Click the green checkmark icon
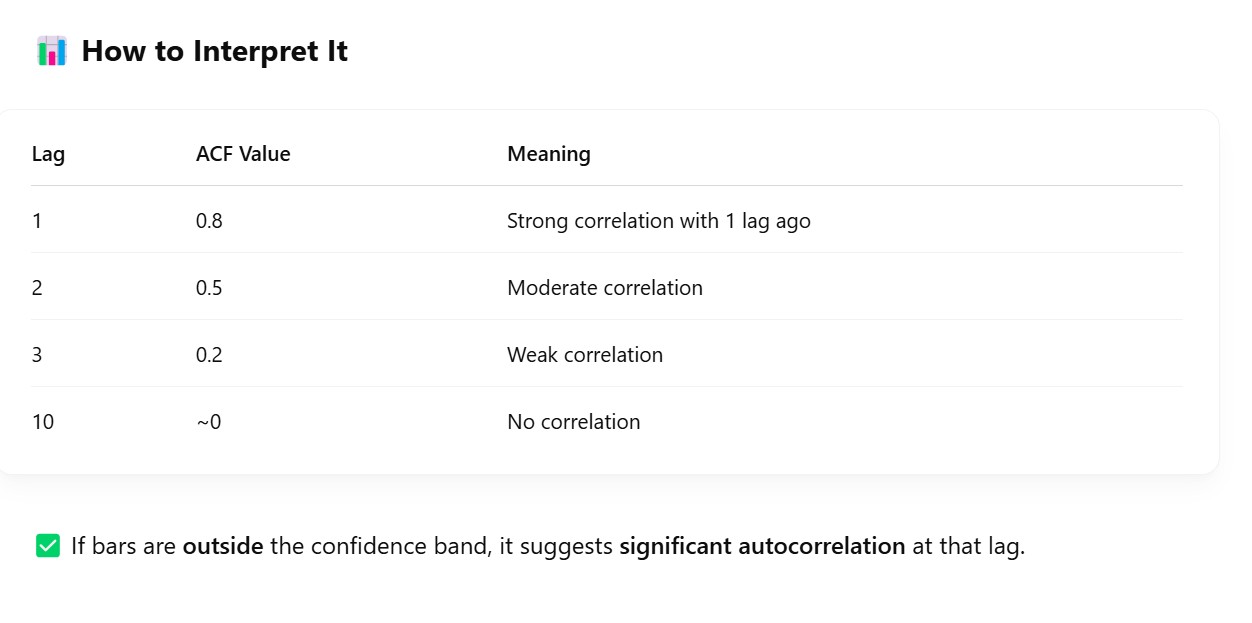Viewport: 1252px width, 623px height. pyautogui.click(x=48, y=546)
